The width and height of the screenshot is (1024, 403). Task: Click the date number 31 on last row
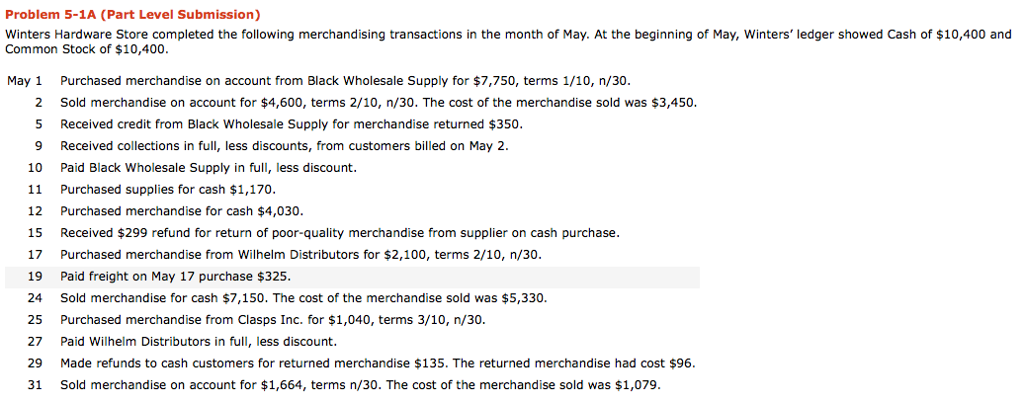click(35, 385)
